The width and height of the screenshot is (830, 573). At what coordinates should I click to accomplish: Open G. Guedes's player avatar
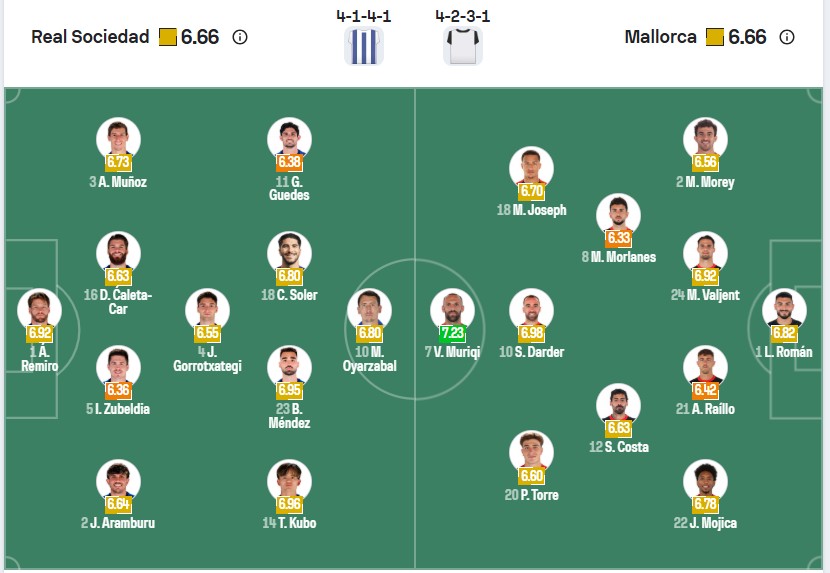click(289, 139)
